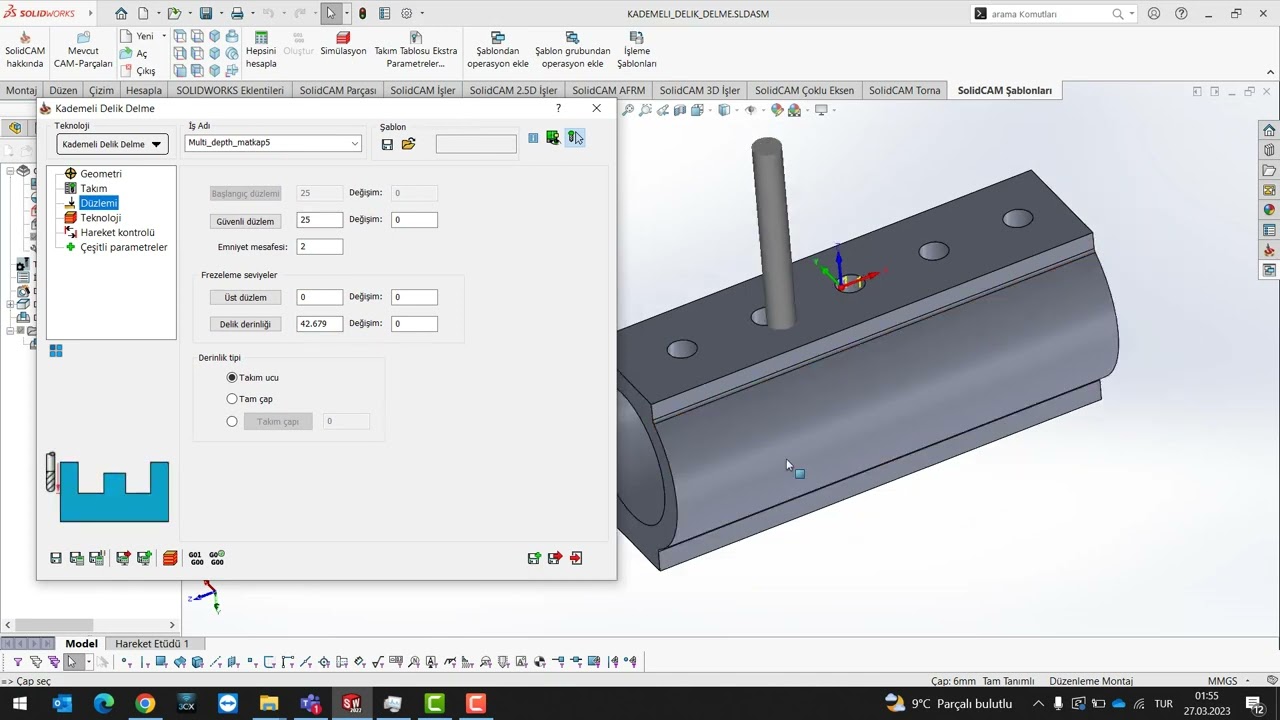
Task: Open File Explorer from the taskbar
Action: click(x=269, y=703)
